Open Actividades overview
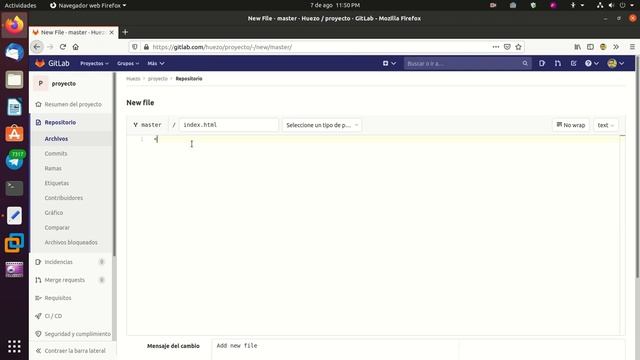The image size is (640, 360). tap(20, 5)
